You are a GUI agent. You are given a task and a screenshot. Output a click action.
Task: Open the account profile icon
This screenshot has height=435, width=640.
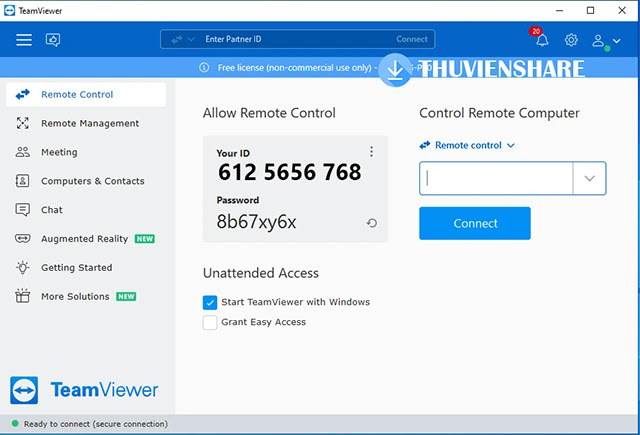tap(598, 40)
